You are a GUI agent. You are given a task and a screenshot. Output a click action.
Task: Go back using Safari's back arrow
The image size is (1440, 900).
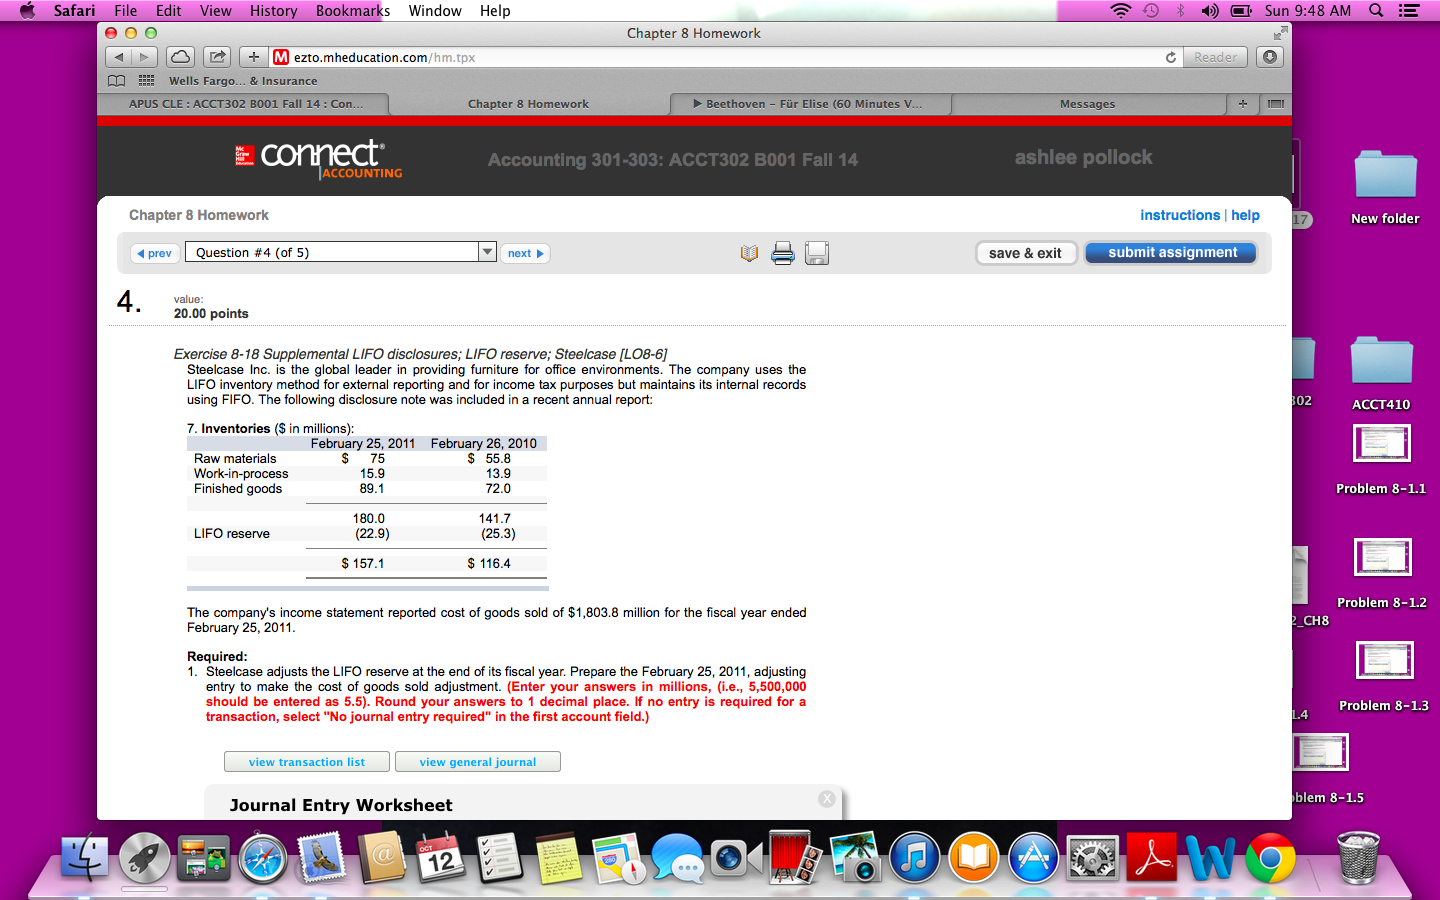pyautogui.click(x=119, y=57)
